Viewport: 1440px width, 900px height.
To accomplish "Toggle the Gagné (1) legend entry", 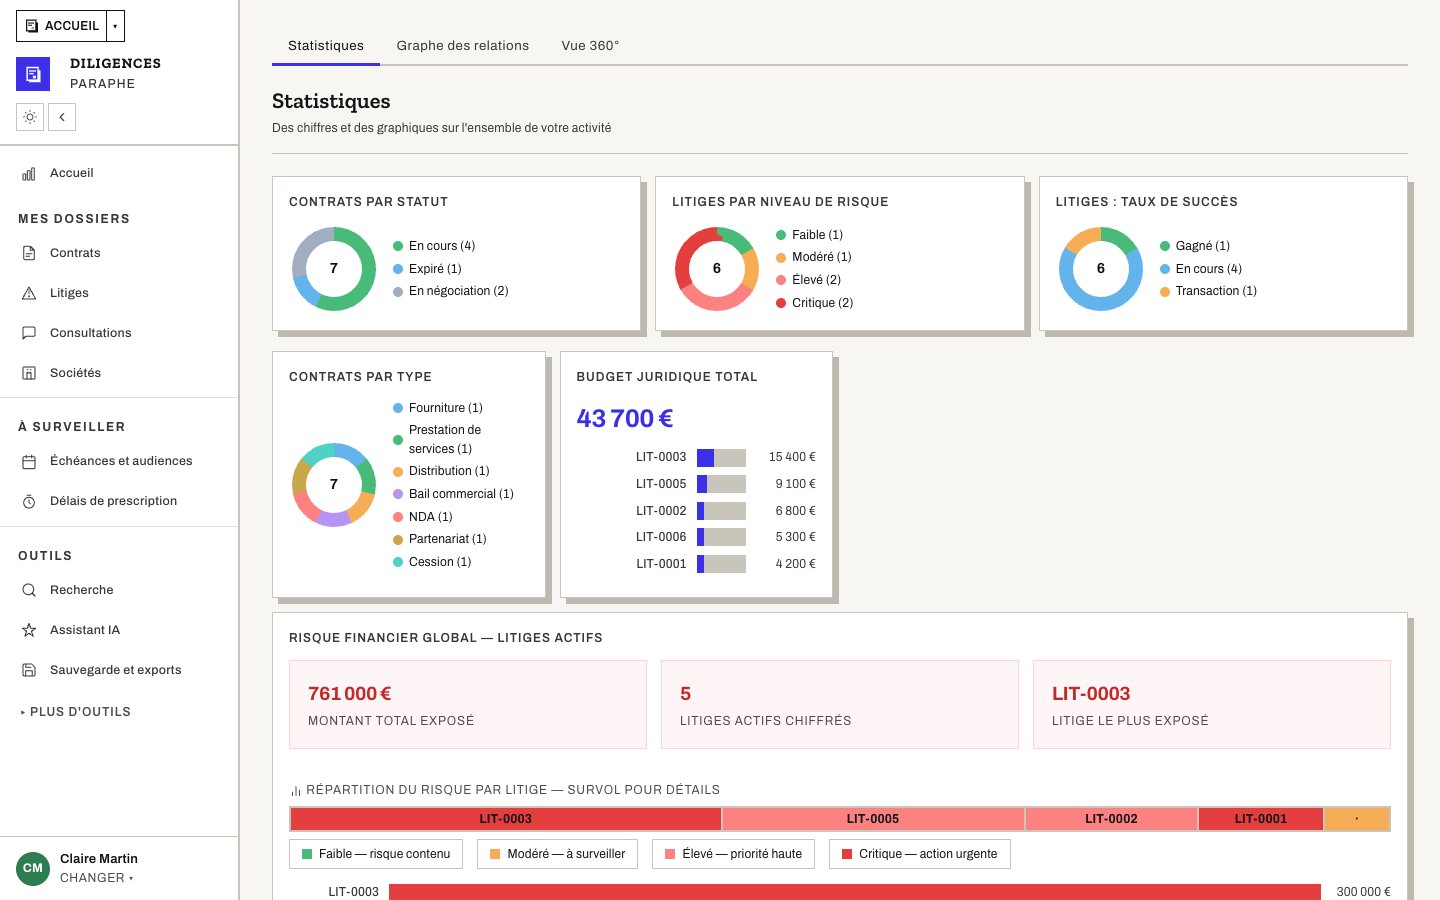I will [1195, 246].
